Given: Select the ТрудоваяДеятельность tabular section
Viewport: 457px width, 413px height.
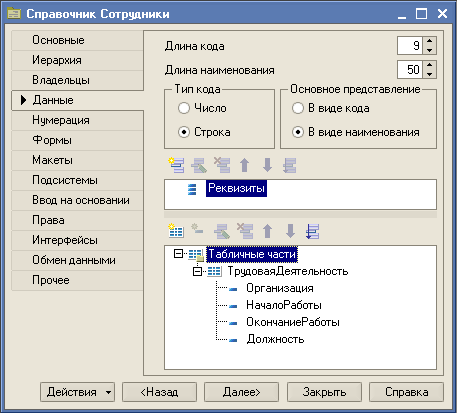Looking at the screenshot, I should pos(288,271).
